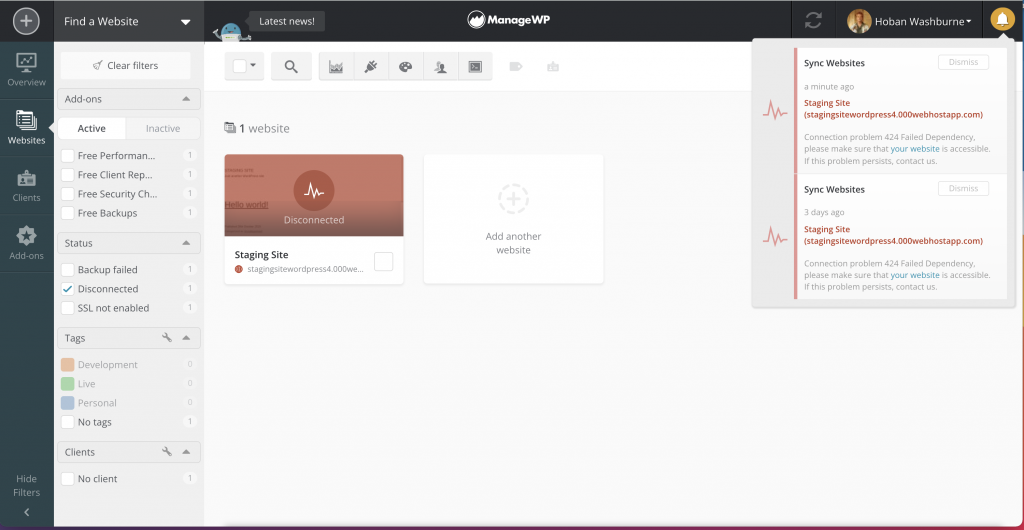Click the Development tag color swatch
1024x530 pixels.
[x=67, y=365]
